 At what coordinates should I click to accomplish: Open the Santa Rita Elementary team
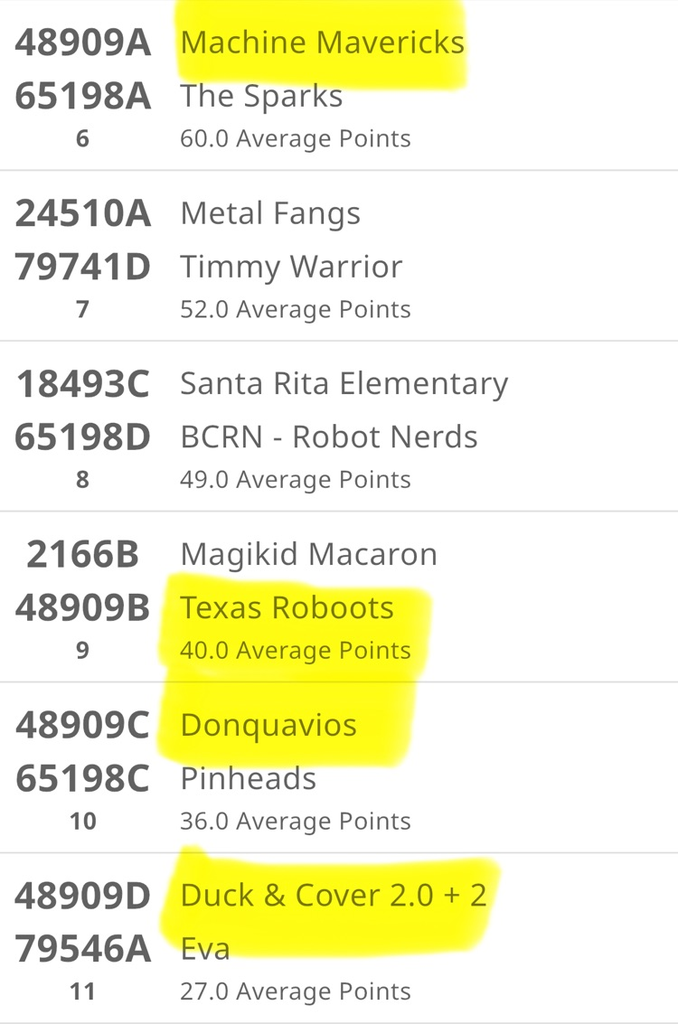point(344,384)
